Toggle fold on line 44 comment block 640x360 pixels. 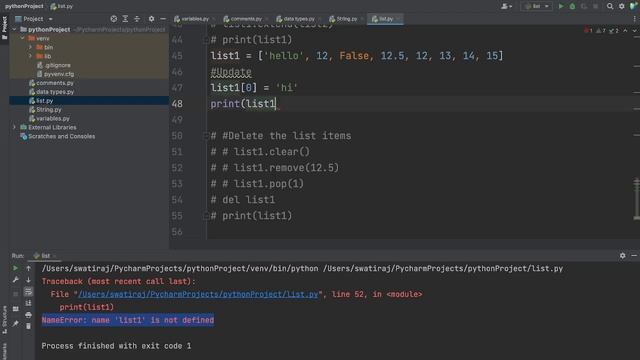[206, 40]
